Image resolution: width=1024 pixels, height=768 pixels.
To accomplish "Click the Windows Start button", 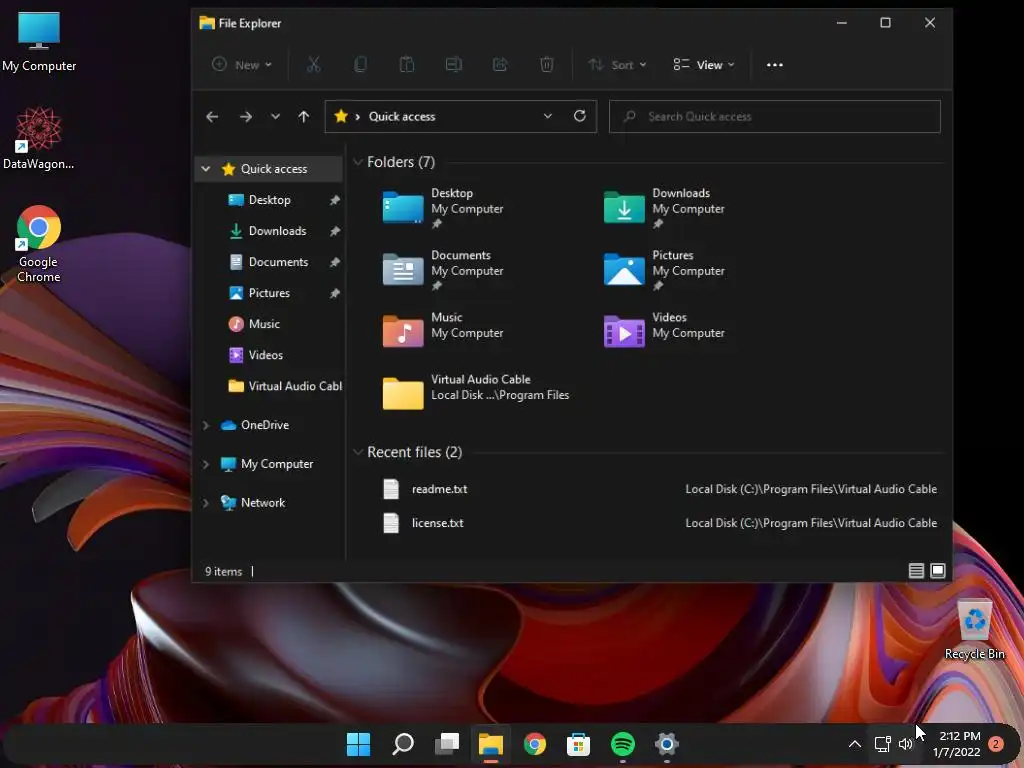I will coord(358,744).
